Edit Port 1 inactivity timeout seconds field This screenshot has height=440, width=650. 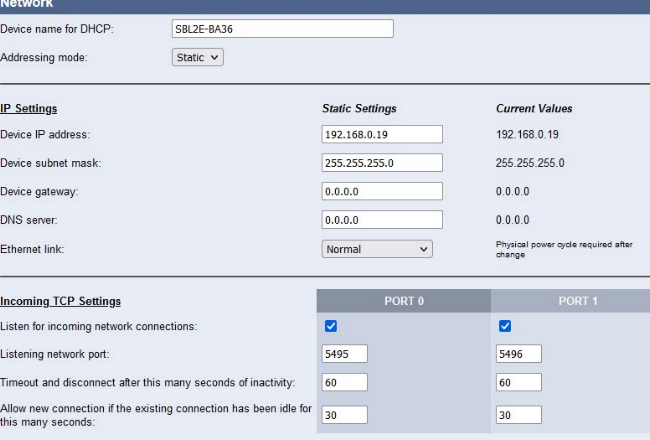click(x=519, y=382)
